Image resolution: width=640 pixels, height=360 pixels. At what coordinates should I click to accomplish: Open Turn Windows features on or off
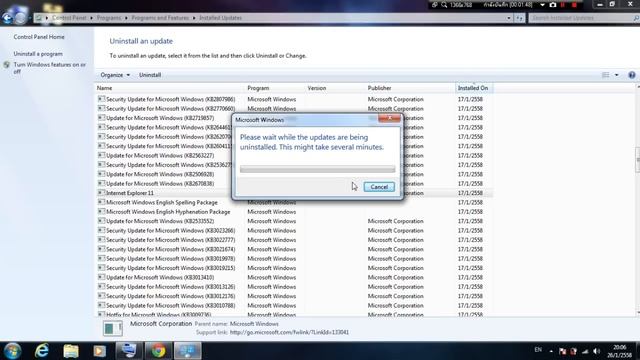50,68
